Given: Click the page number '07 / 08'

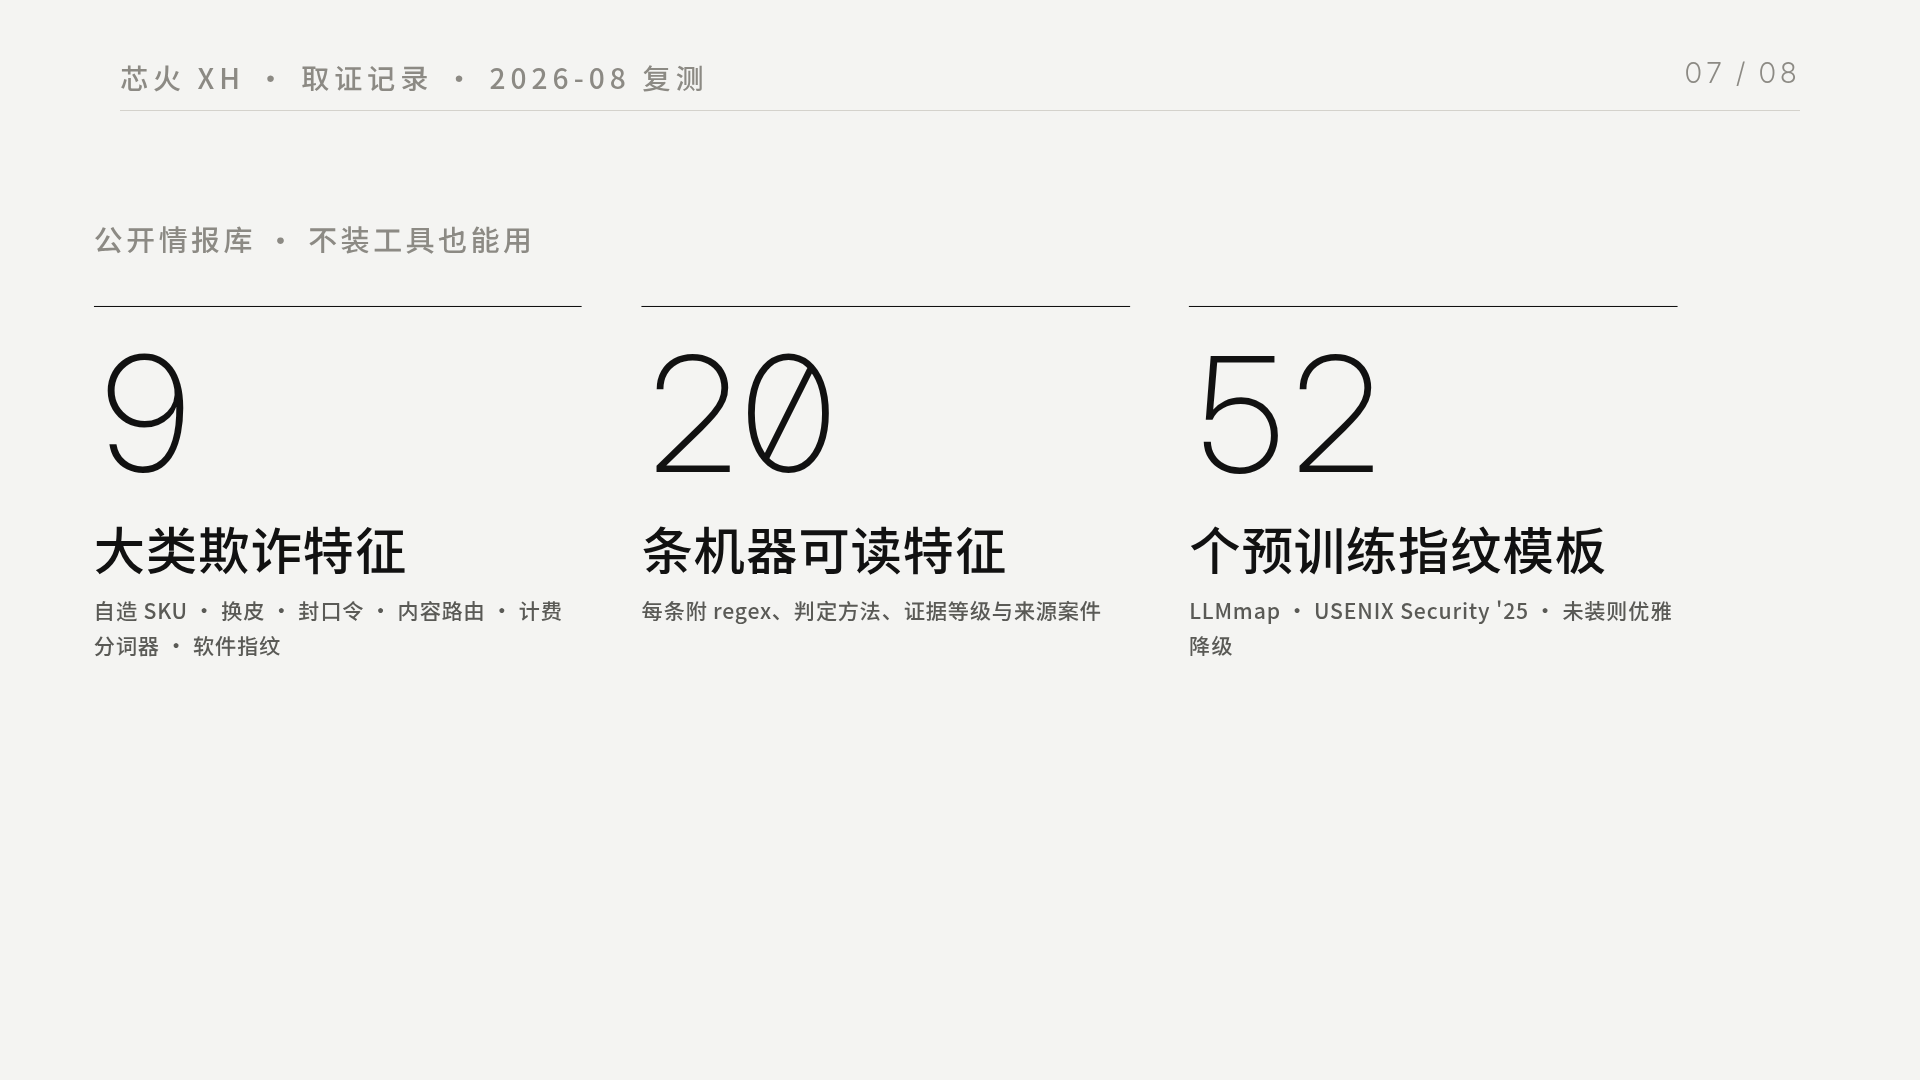Looking at the screenshot, I should coord(1741,73).
